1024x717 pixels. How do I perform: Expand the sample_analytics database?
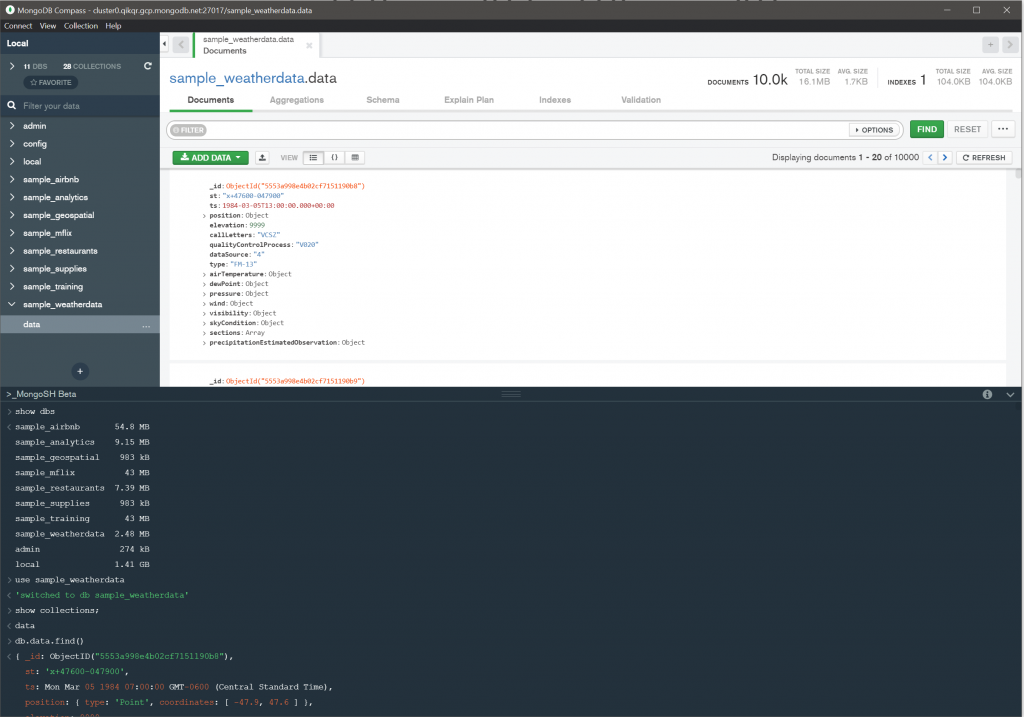point(12,197)
